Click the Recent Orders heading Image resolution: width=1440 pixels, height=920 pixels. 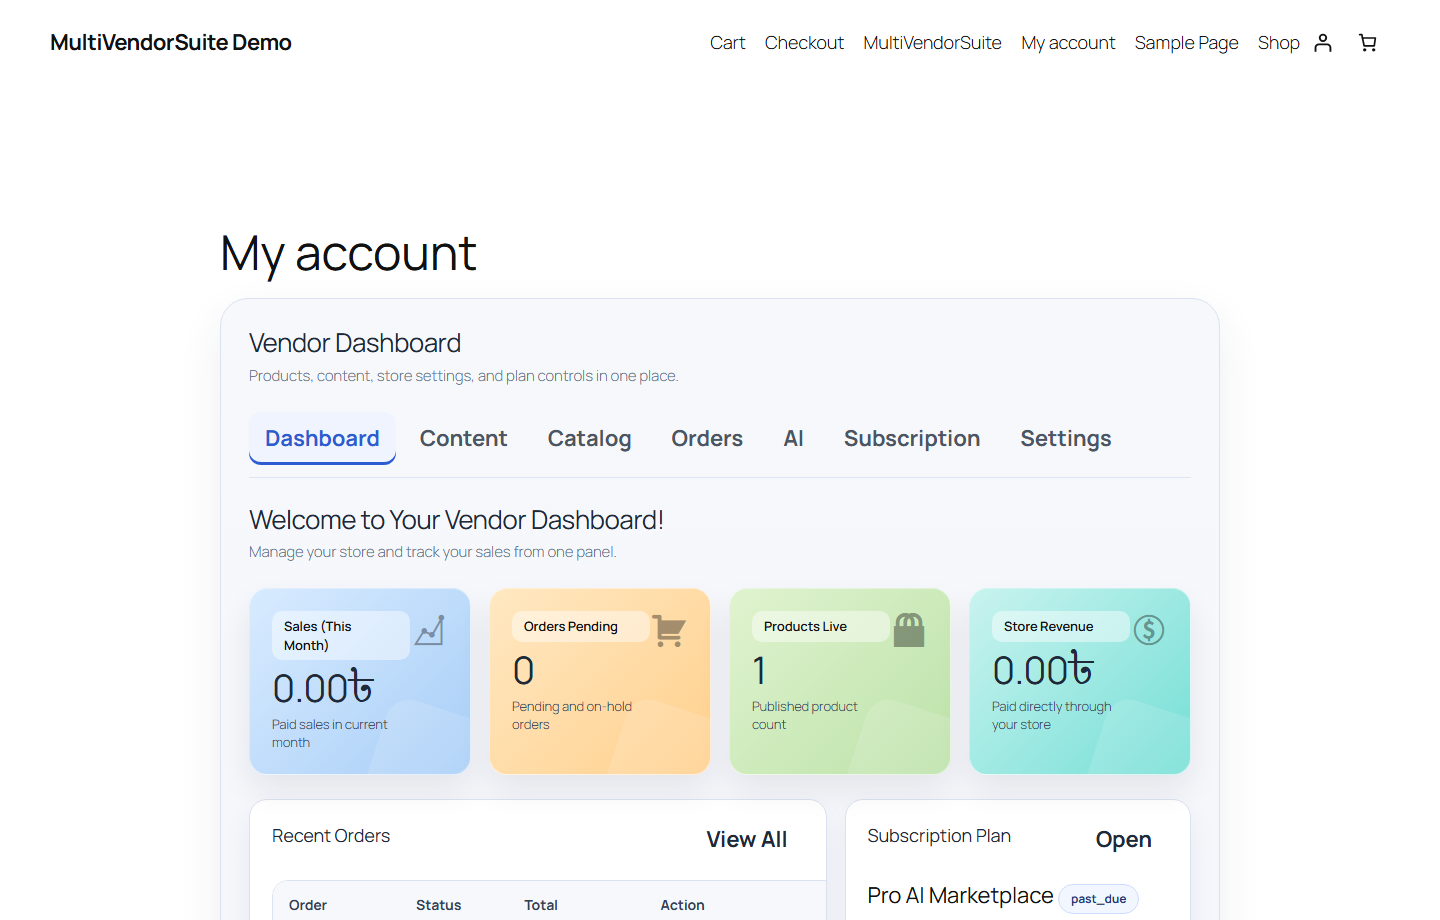[331, 836]
